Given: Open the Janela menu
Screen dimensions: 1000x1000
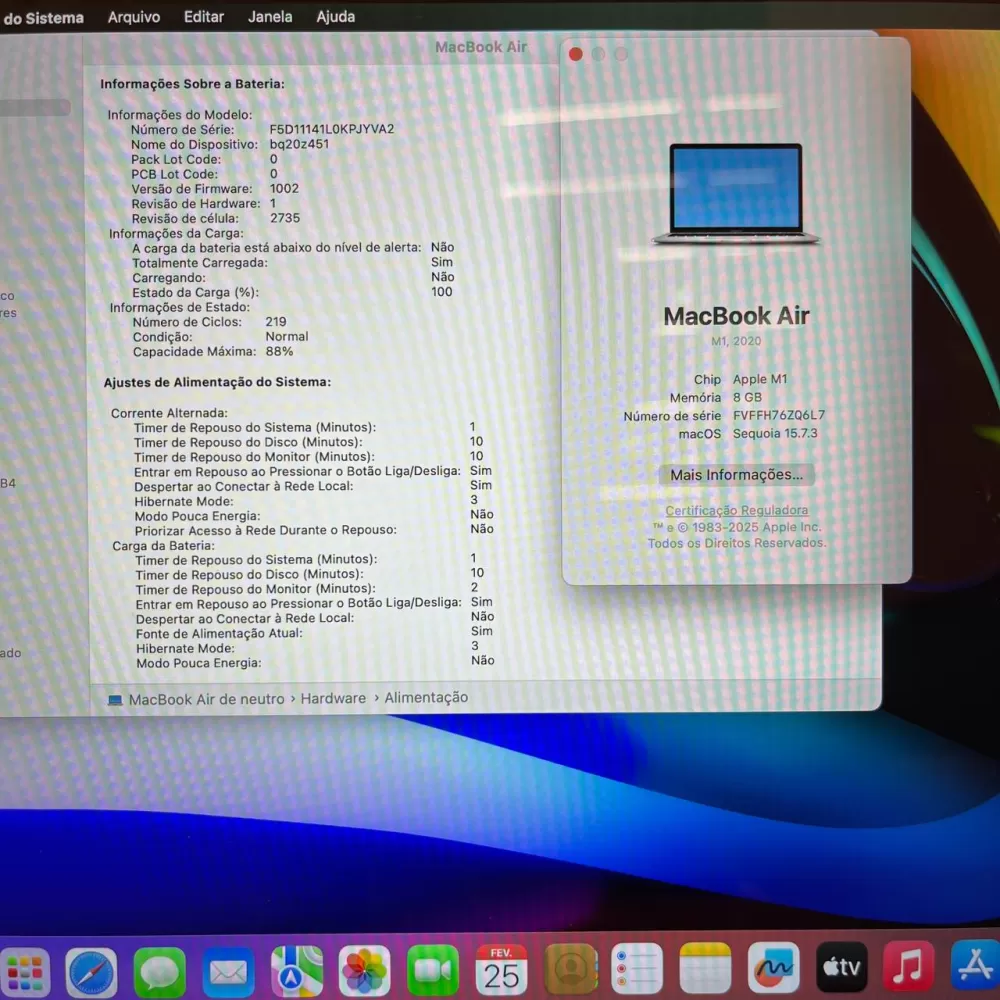Looking at the screenshot, I should pos(270,17).
